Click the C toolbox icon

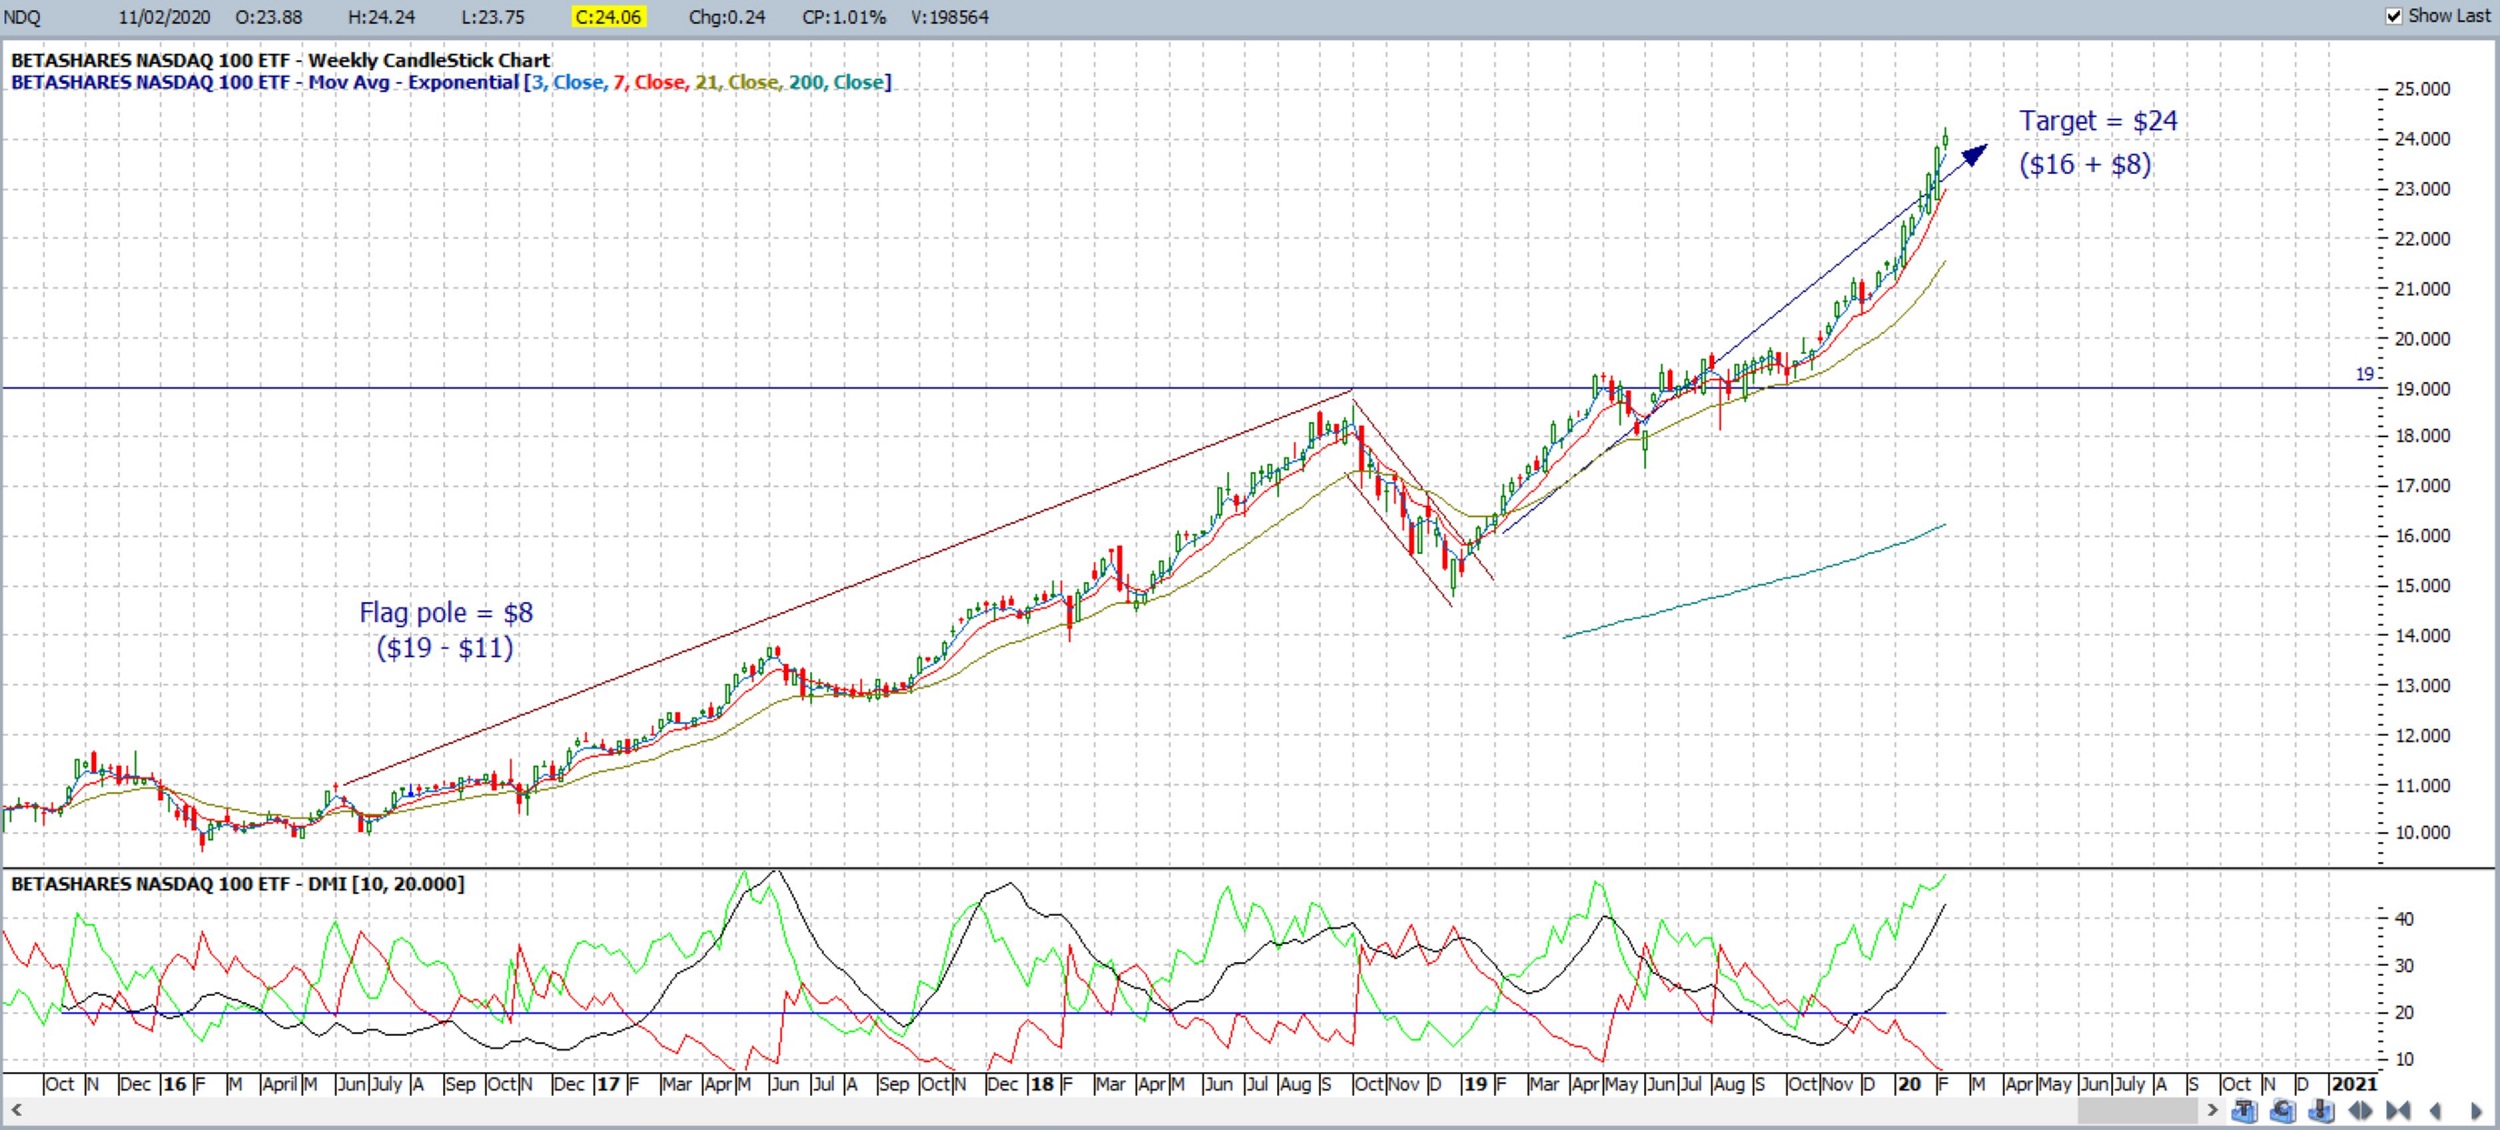(x=2283, y=1110)
